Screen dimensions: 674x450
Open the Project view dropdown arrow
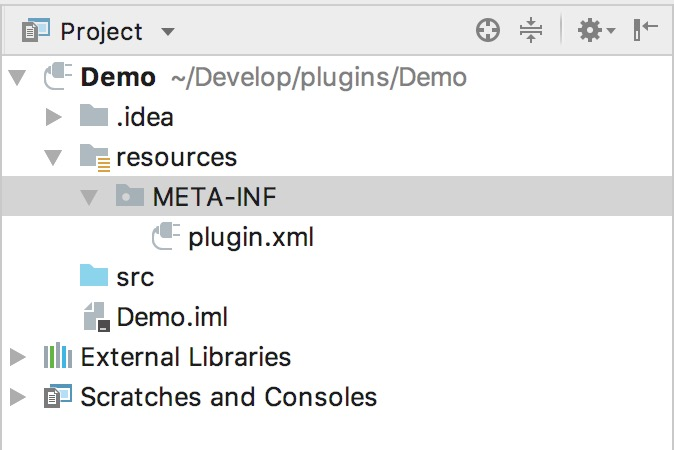168,31
